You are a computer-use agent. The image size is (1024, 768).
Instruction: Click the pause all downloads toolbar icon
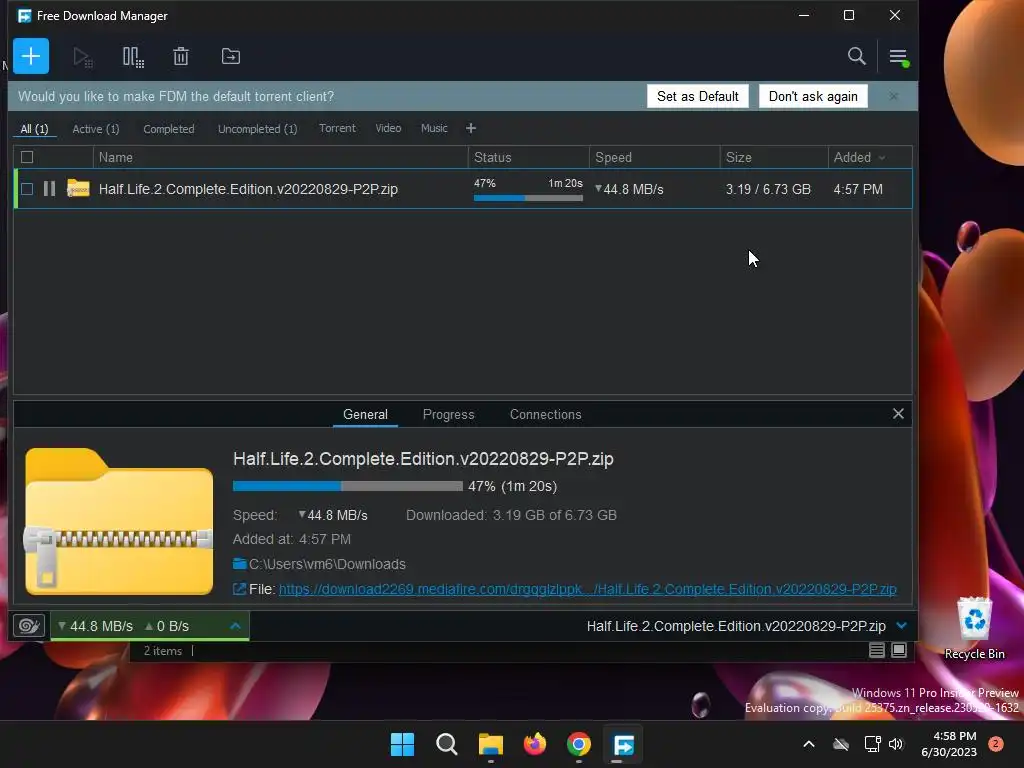pos(133,57)
